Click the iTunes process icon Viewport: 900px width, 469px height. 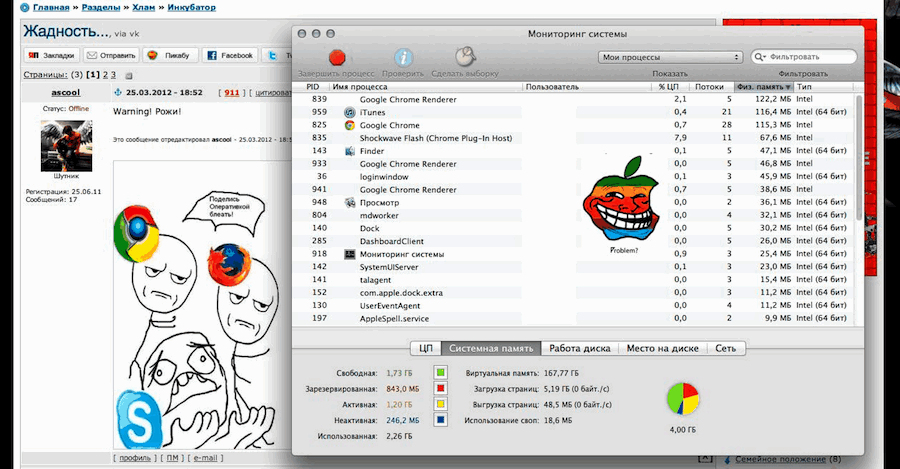coord(350,112)
